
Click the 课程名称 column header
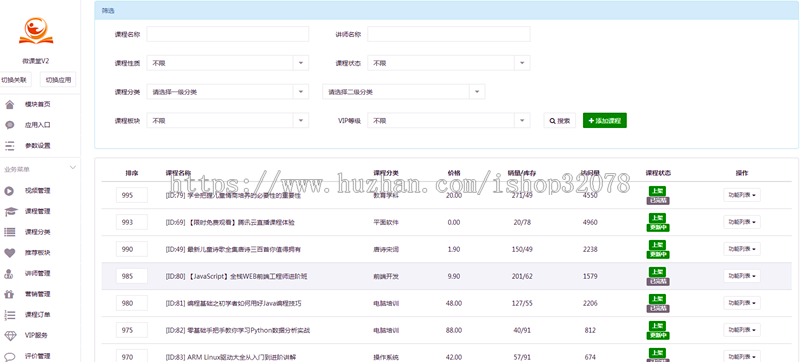[x=178, y=173]
